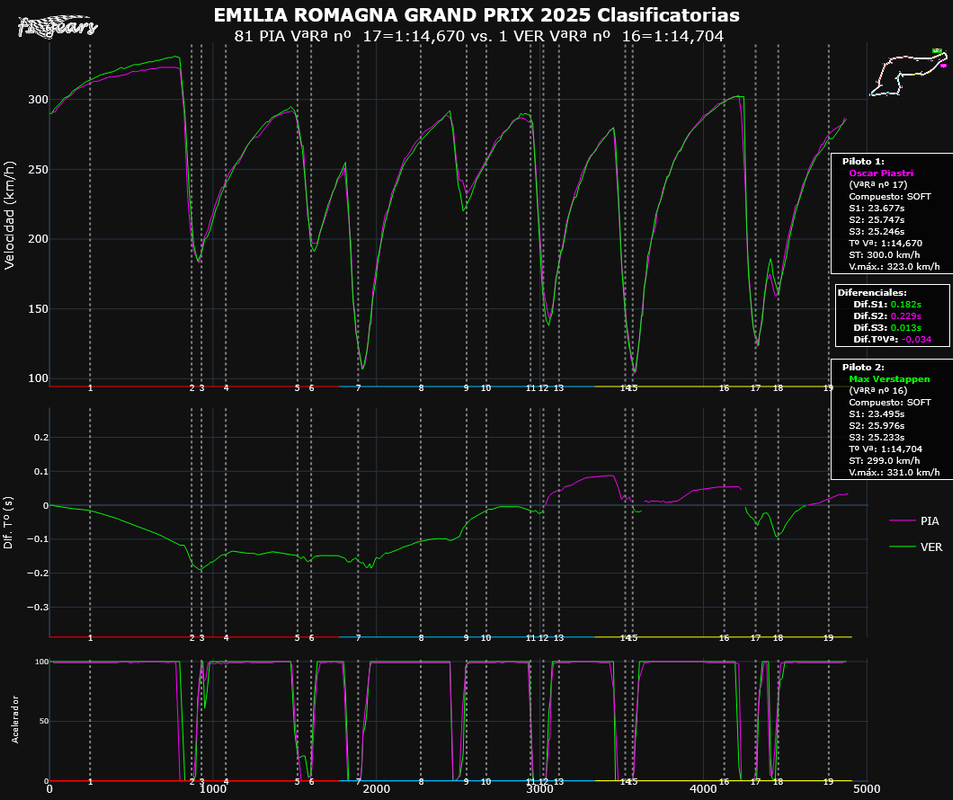The height and width of the screenshot is (800, 953).
Task: Click the 5000 distance tick on the x-axis
Action: coord(867,790)
